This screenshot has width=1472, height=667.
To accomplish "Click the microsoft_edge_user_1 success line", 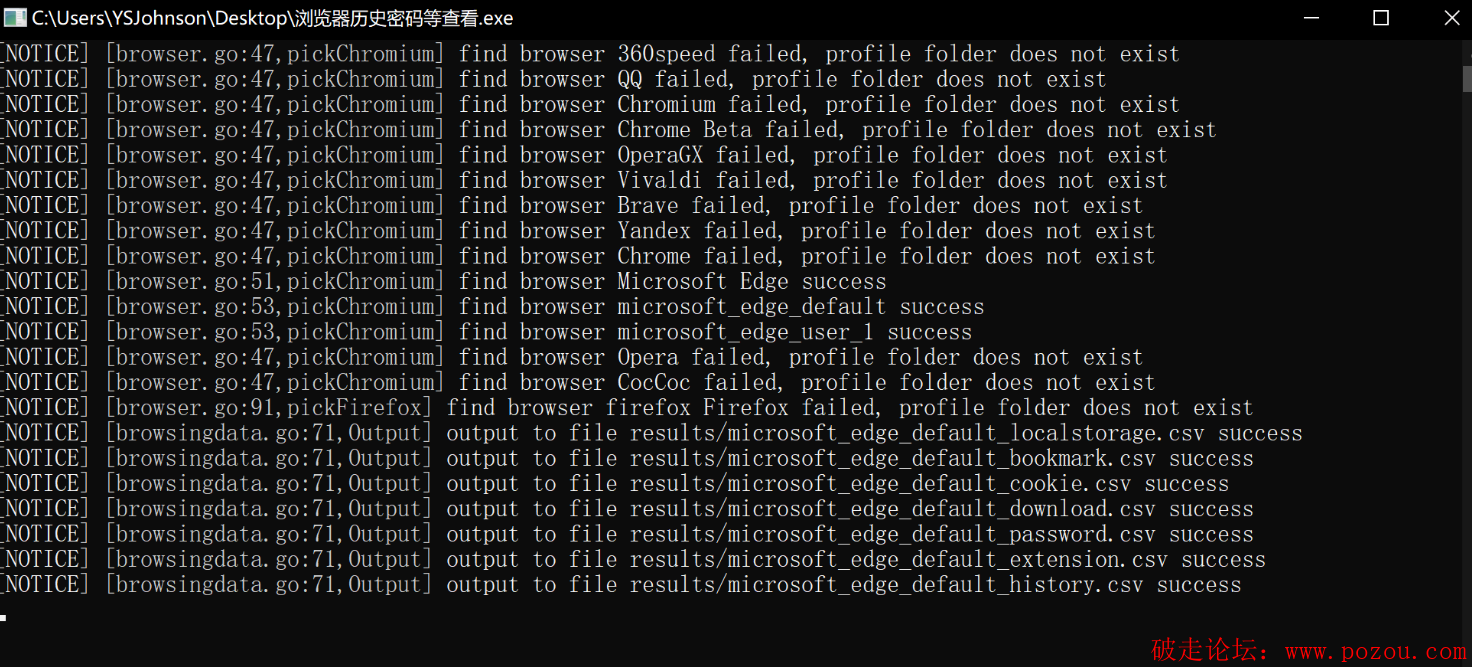I will [486, 332].
